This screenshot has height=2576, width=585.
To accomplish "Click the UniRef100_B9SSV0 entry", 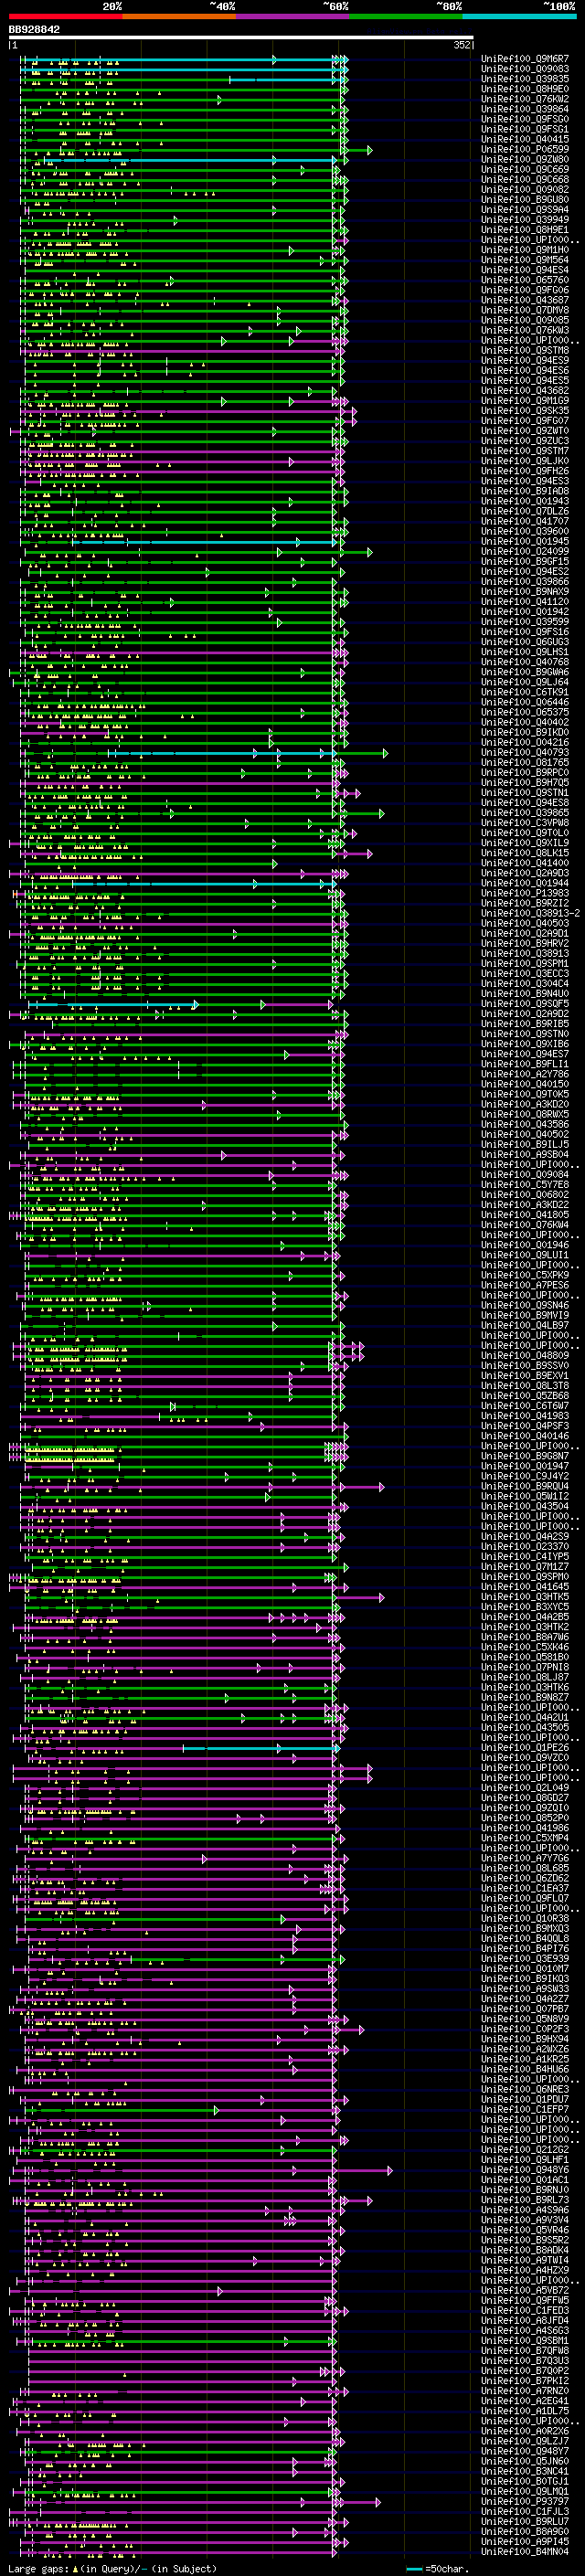I will (x=525, y=1365).
